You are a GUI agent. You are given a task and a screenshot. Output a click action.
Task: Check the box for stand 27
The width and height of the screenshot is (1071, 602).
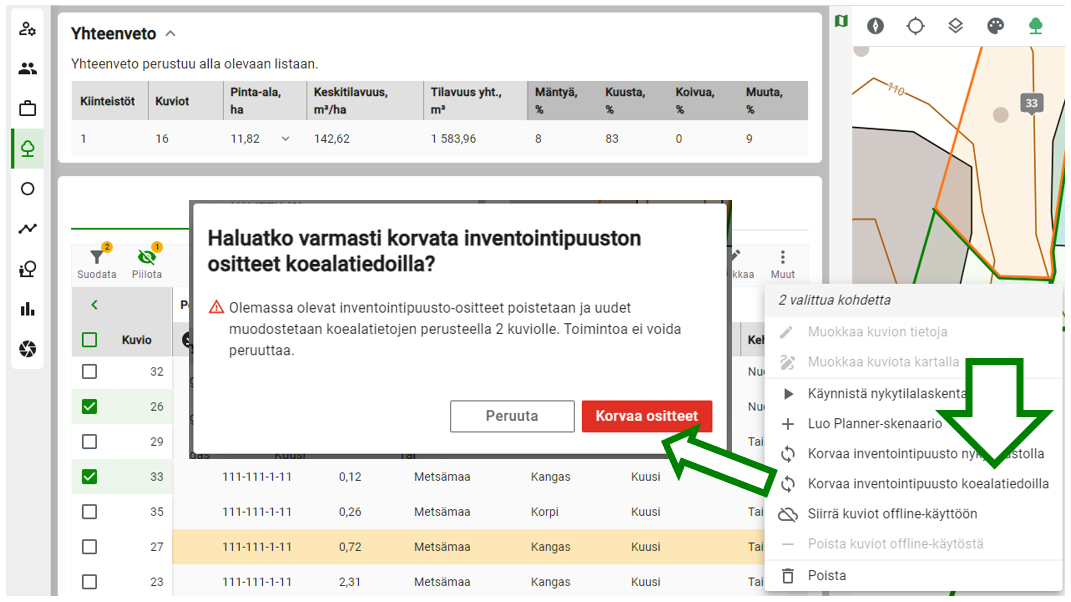[89, 547]
